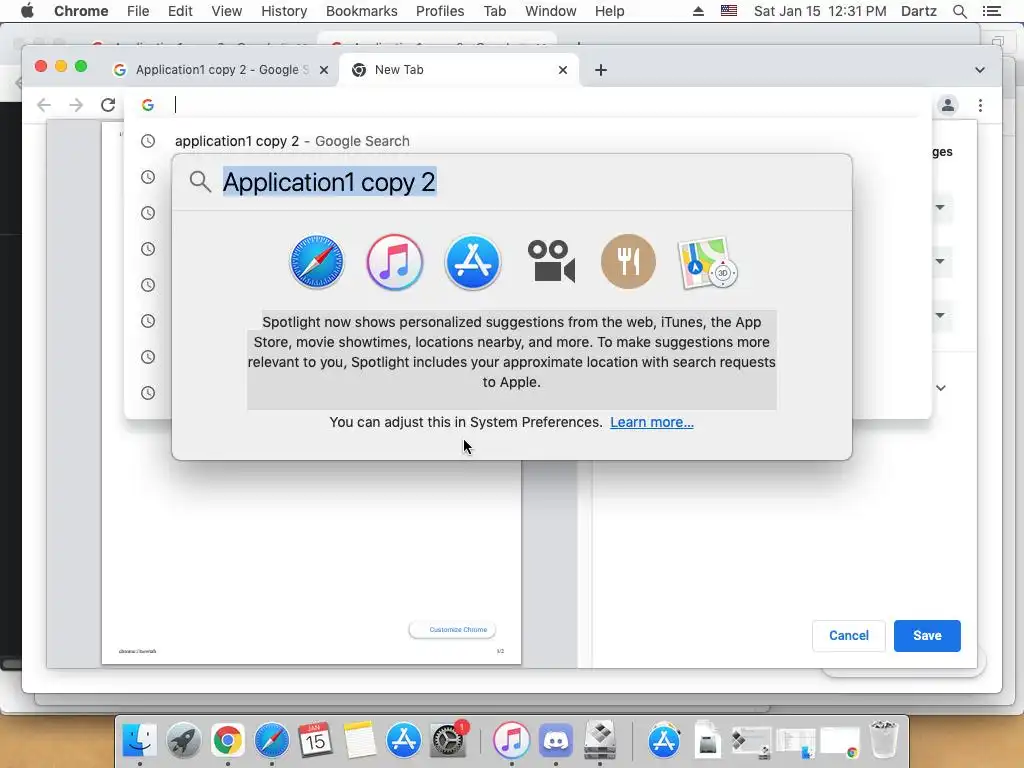Viewport: 1024px width, 768px height.
Task: Close the Application1 copy 2 Google tab
Action: coord(324,70)
